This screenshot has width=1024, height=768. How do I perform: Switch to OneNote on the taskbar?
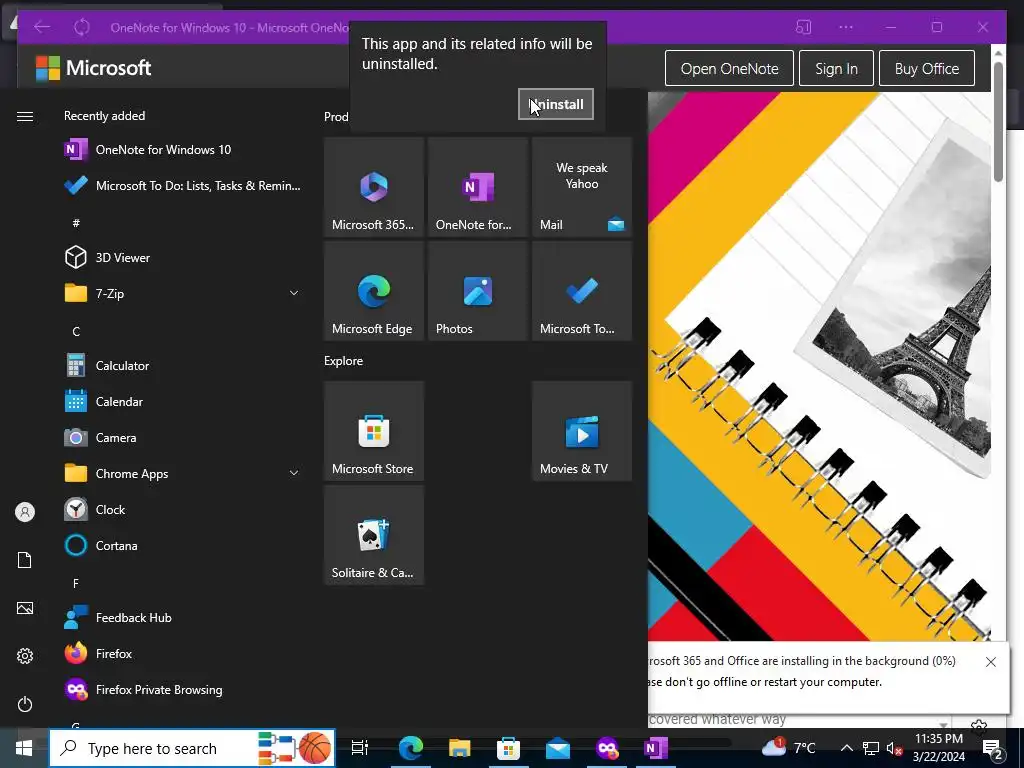pos(656,748)
